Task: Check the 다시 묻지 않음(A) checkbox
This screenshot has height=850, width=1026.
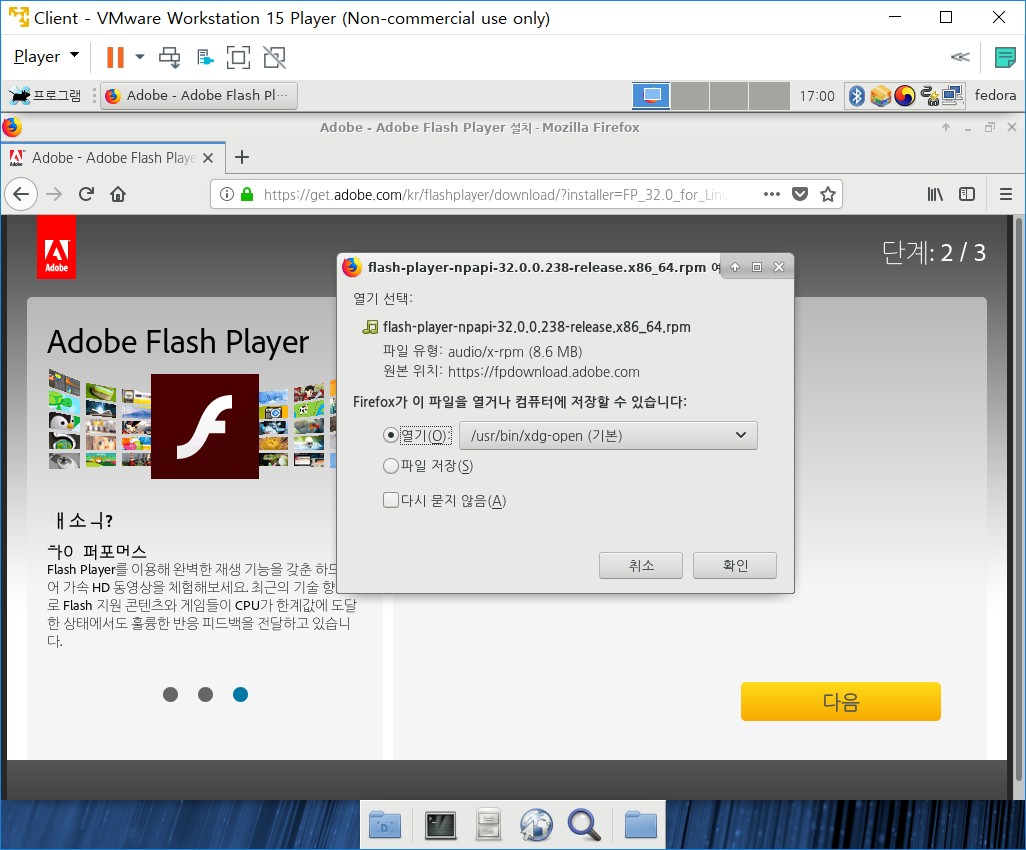Action: click(391, 501)
